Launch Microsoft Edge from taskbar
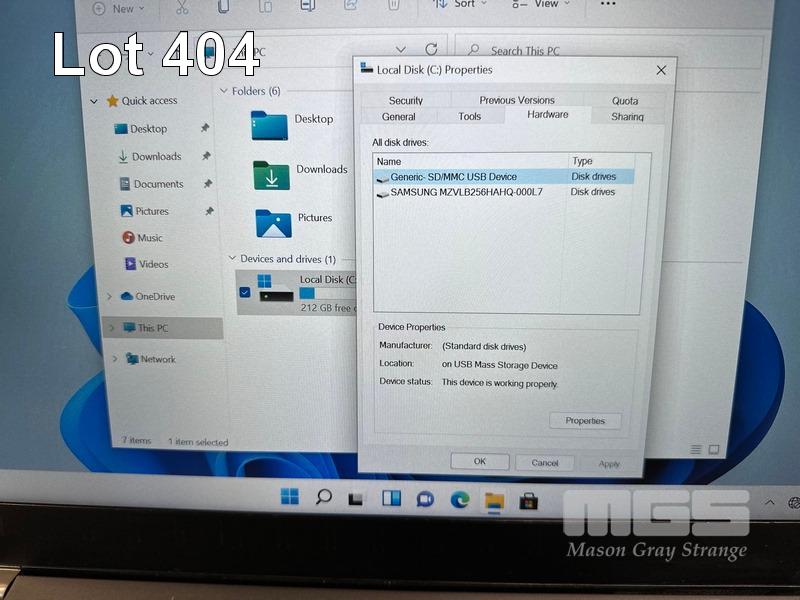This screenshot has height=600, width=800. click(x=459, y=499)
